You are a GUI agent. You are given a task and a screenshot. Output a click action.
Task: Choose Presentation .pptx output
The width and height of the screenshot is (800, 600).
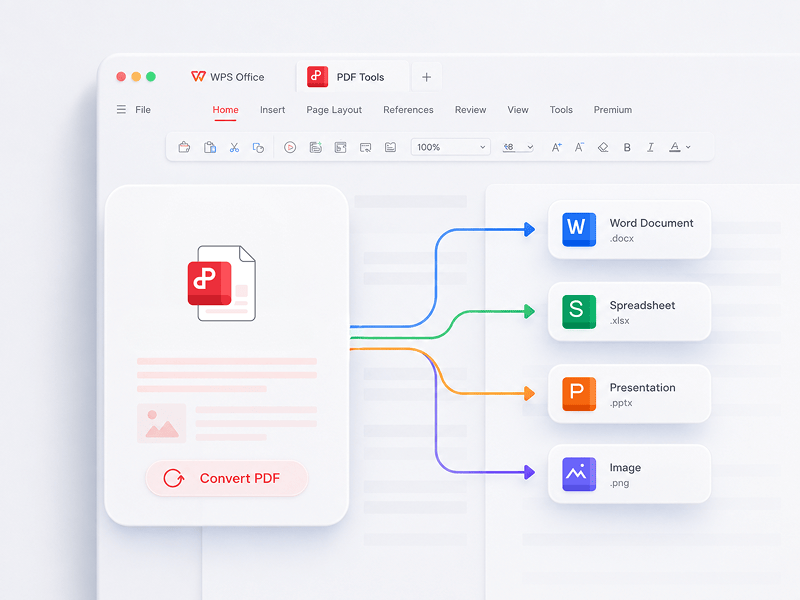[x=629, y=393]
